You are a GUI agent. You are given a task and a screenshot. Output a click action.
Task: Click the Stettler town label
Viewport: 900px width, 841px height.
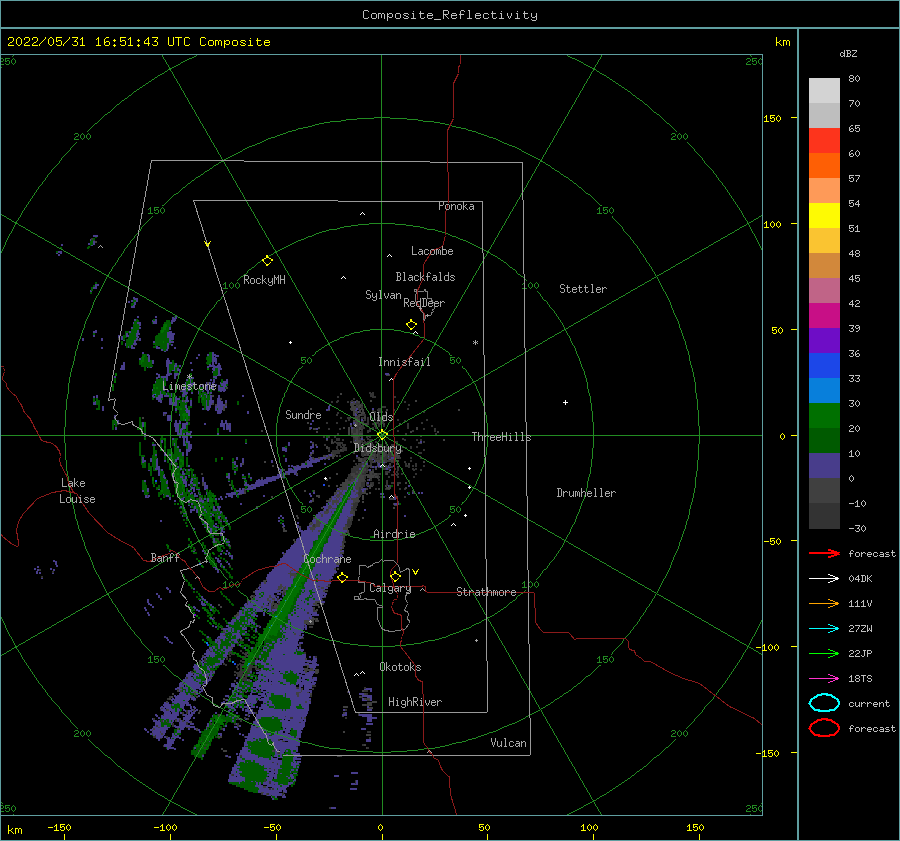583,289
